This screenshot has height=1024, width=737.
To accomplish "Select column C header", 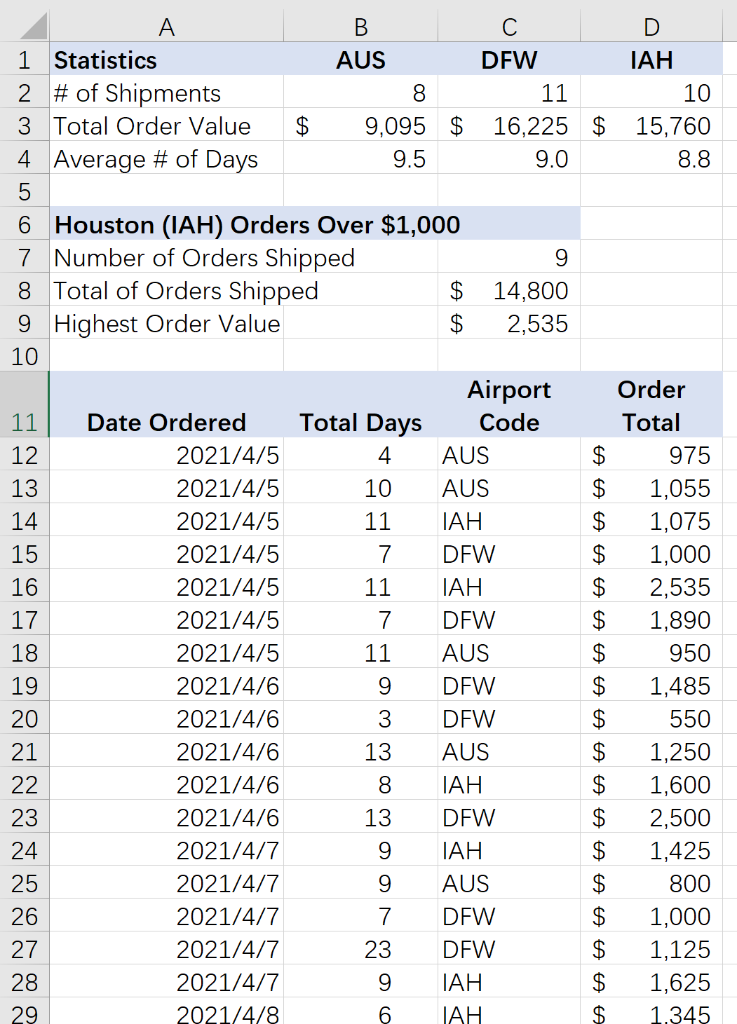I will [x=509, y=27].
